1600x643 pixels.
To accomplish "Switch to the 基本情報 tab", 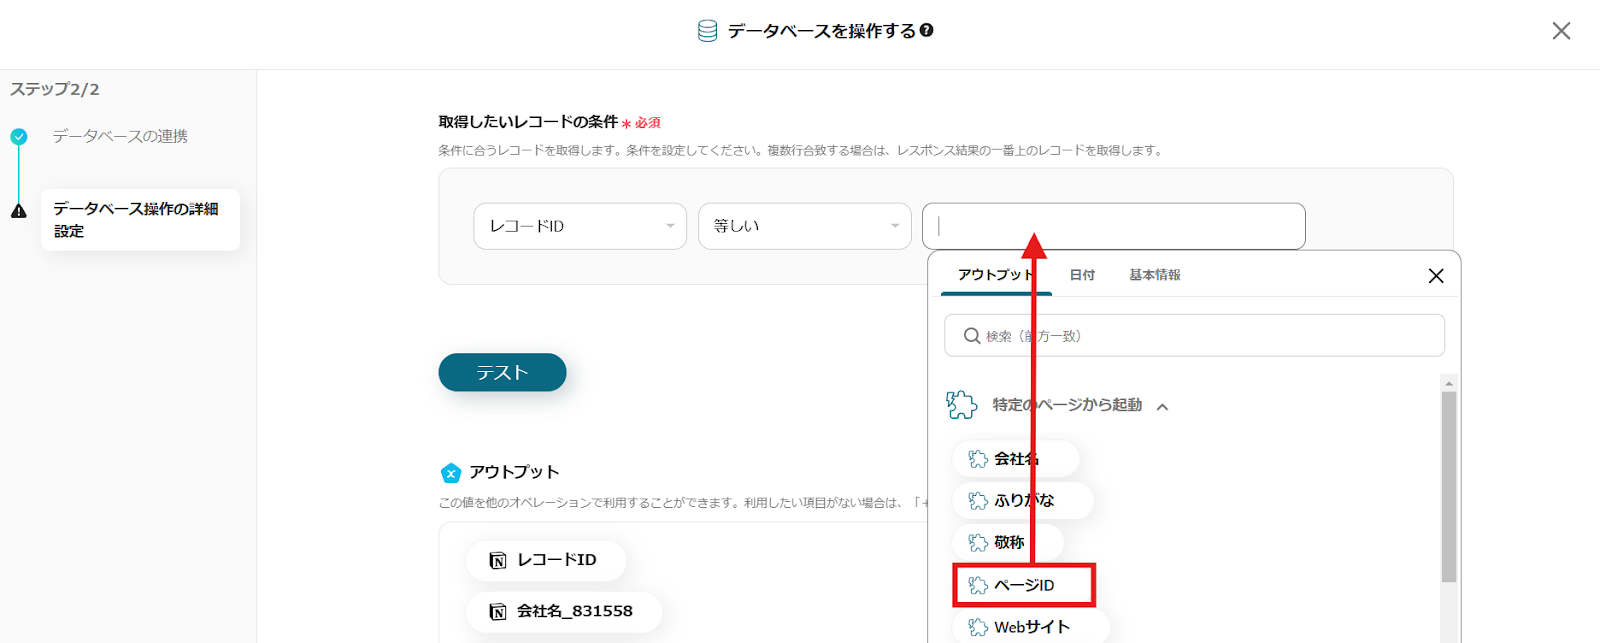I will pos(1154,275).
